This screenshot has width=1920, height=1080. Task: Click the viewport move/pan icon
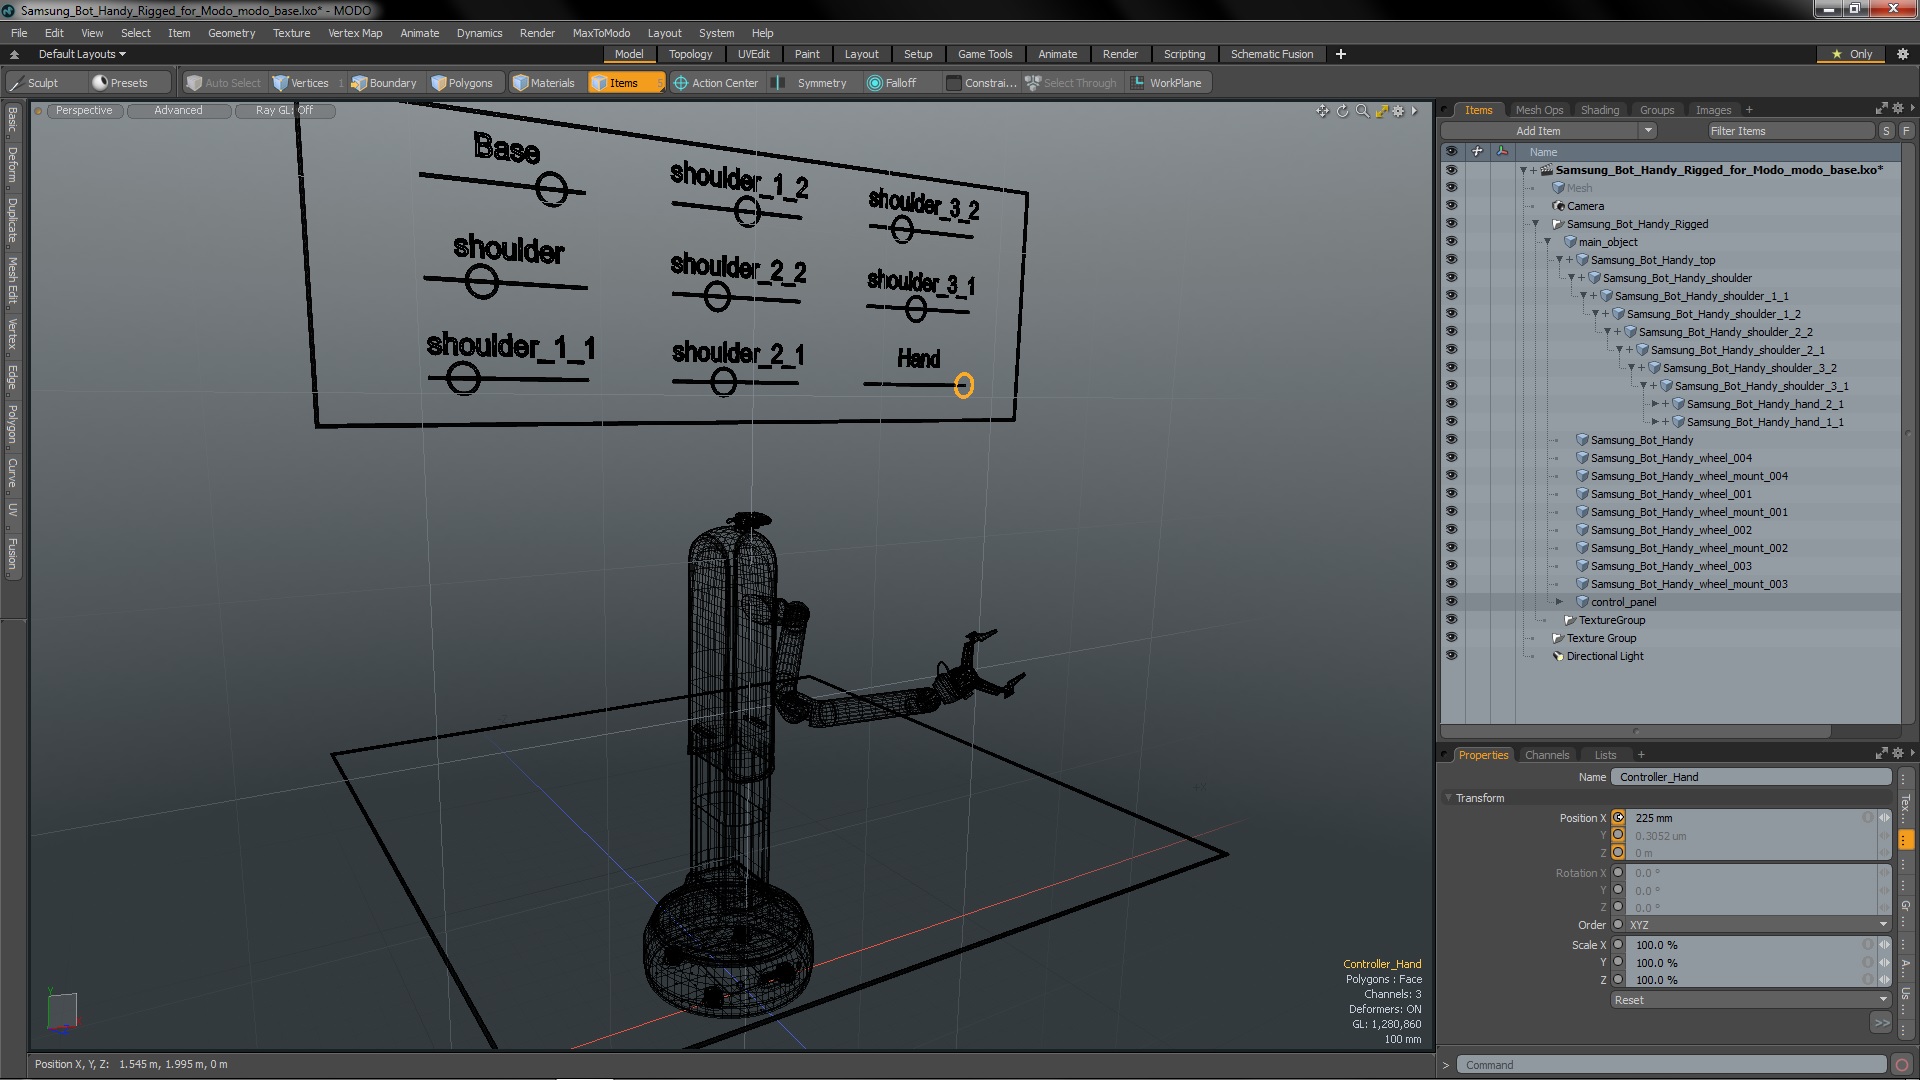(x=1323, y=111)
